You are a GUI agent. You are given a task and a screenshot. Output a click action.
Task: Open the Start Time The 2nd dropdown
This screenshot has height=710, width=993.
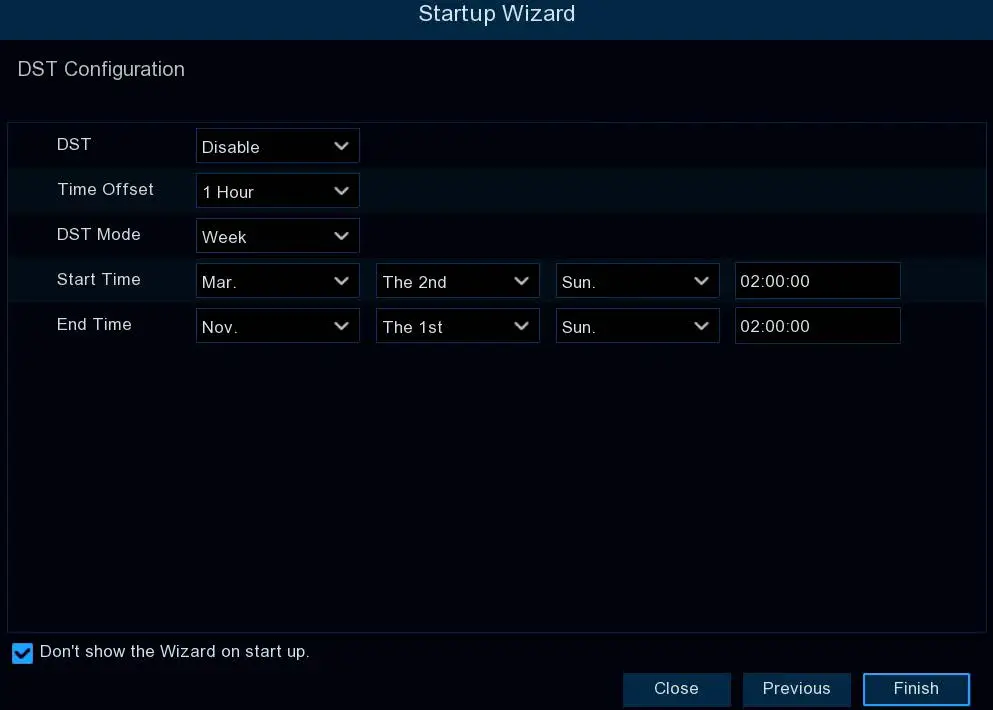(457, 281)
